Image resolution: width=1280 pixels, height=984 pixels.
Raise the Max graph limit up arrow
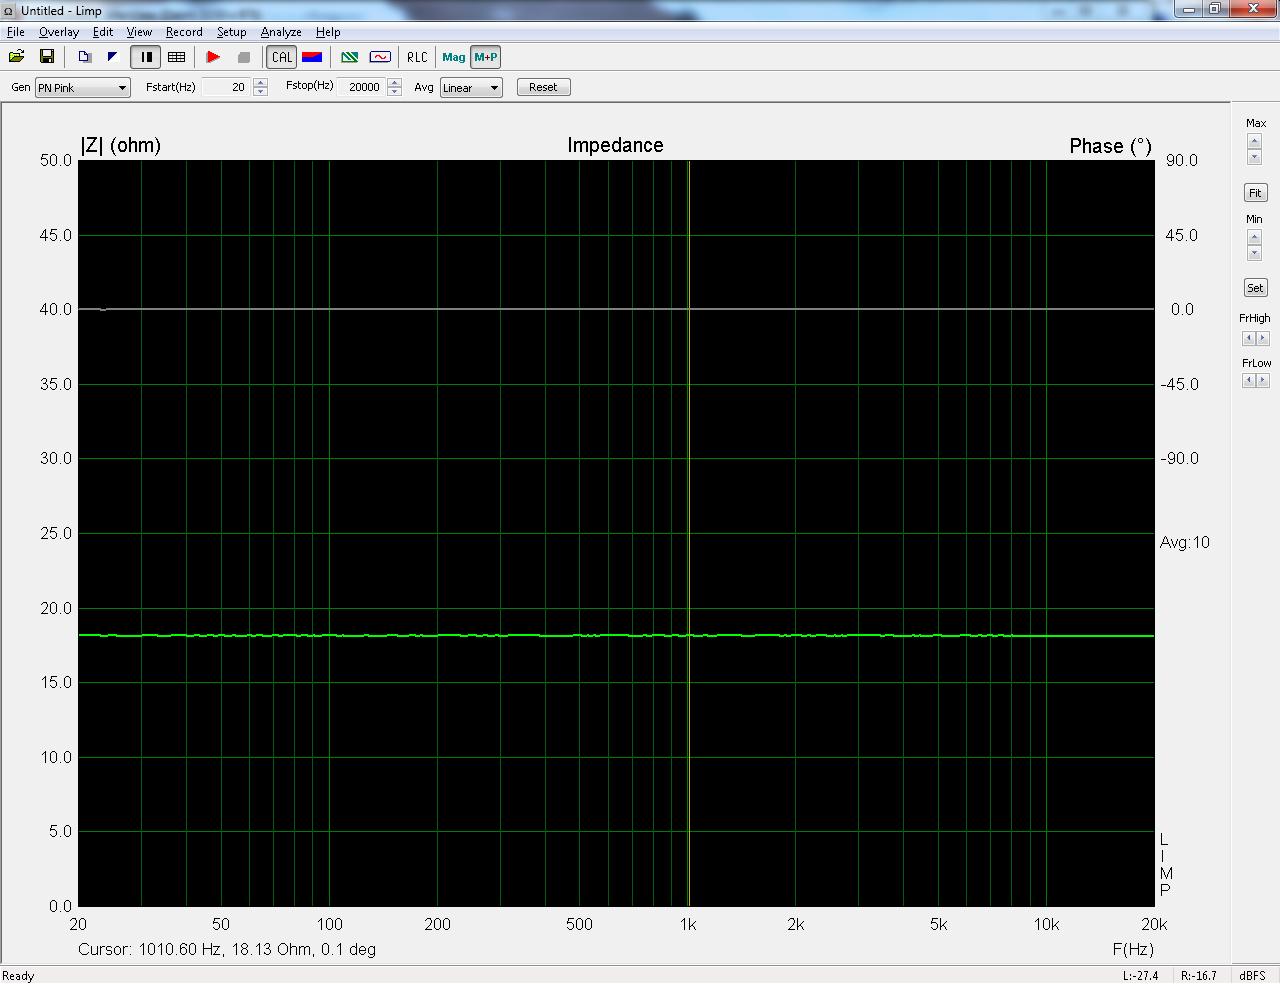coord(1254,142)
